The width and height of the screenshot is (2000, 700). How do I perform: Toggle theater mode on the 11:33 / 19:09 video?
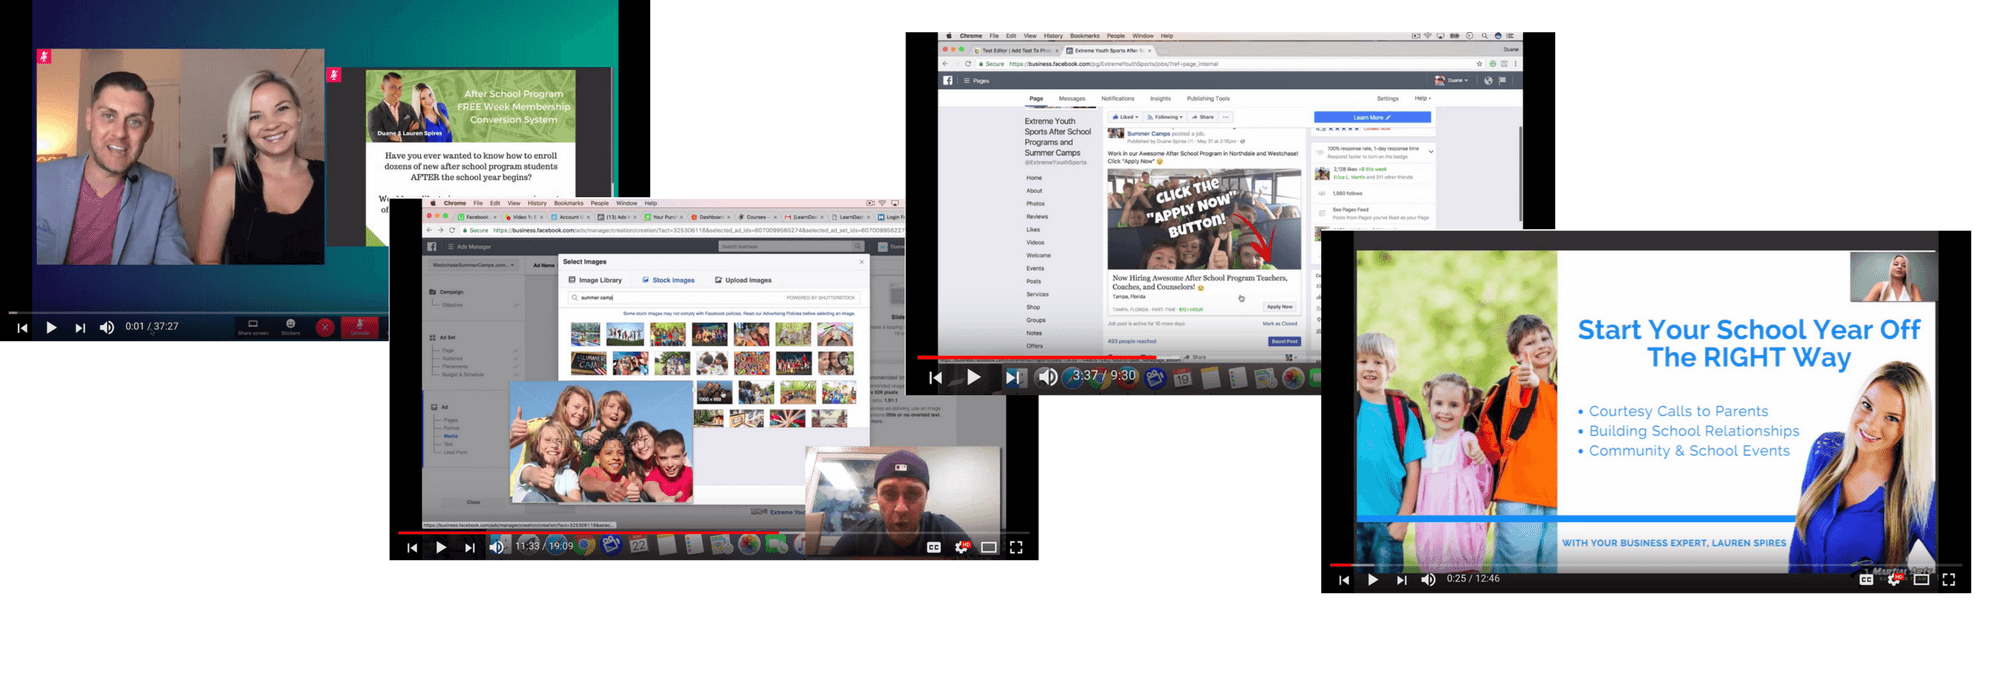tap(989, 547)
